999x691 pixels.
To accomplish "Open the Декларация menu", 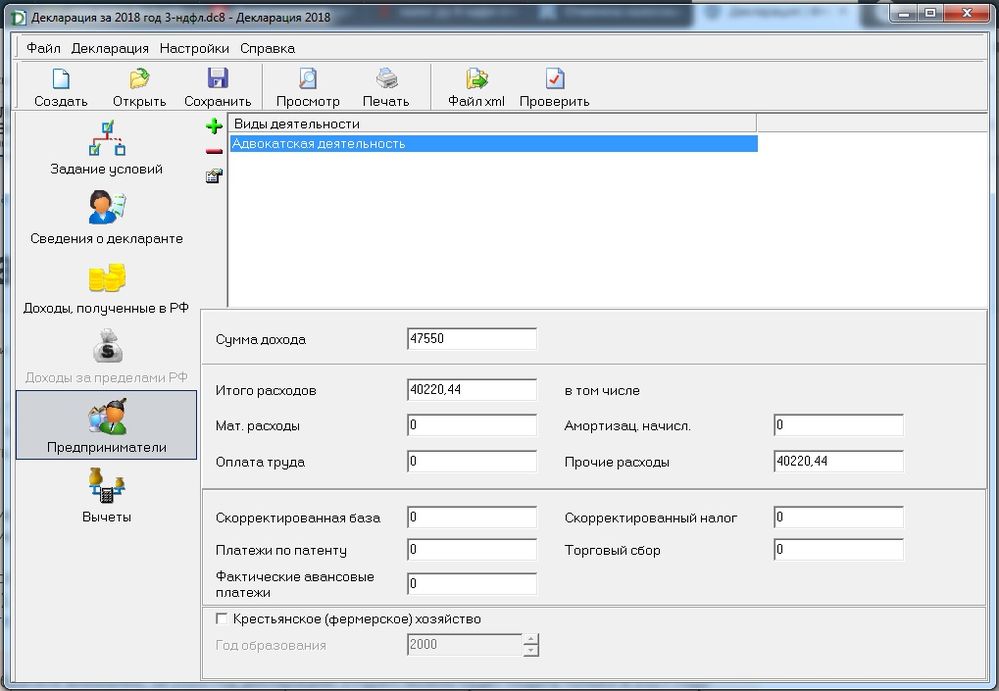I will [110, 48].
